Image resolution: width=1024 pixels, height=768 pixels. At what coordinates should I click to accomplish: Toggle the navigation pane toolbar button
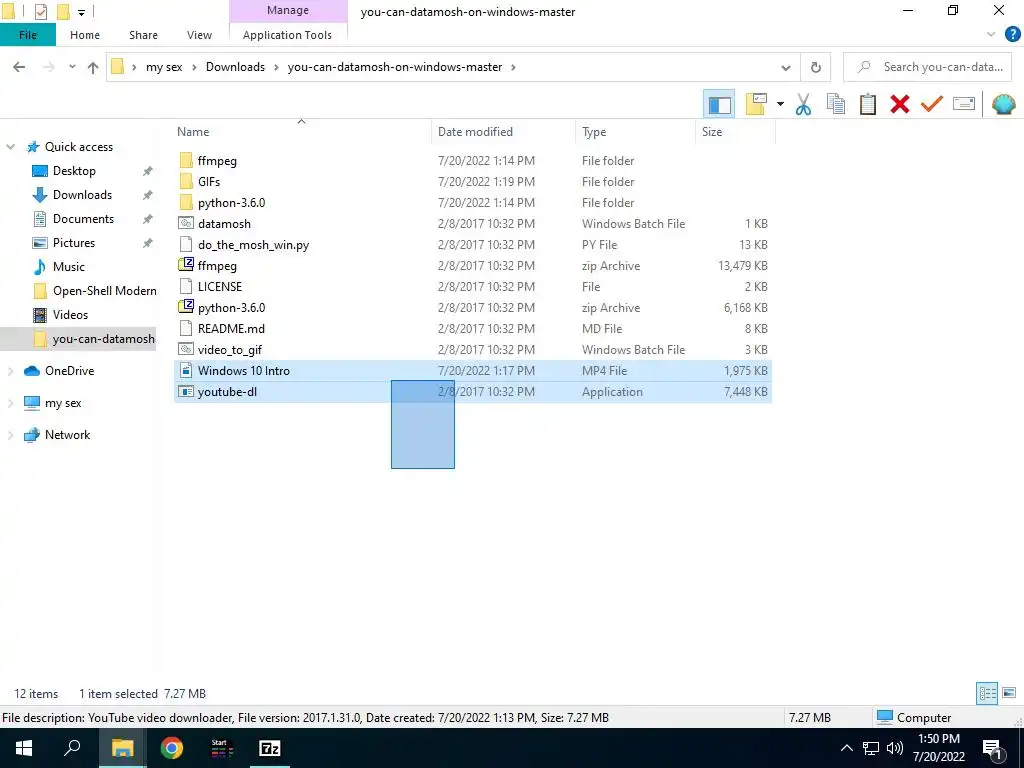click(x=719, y=104)
